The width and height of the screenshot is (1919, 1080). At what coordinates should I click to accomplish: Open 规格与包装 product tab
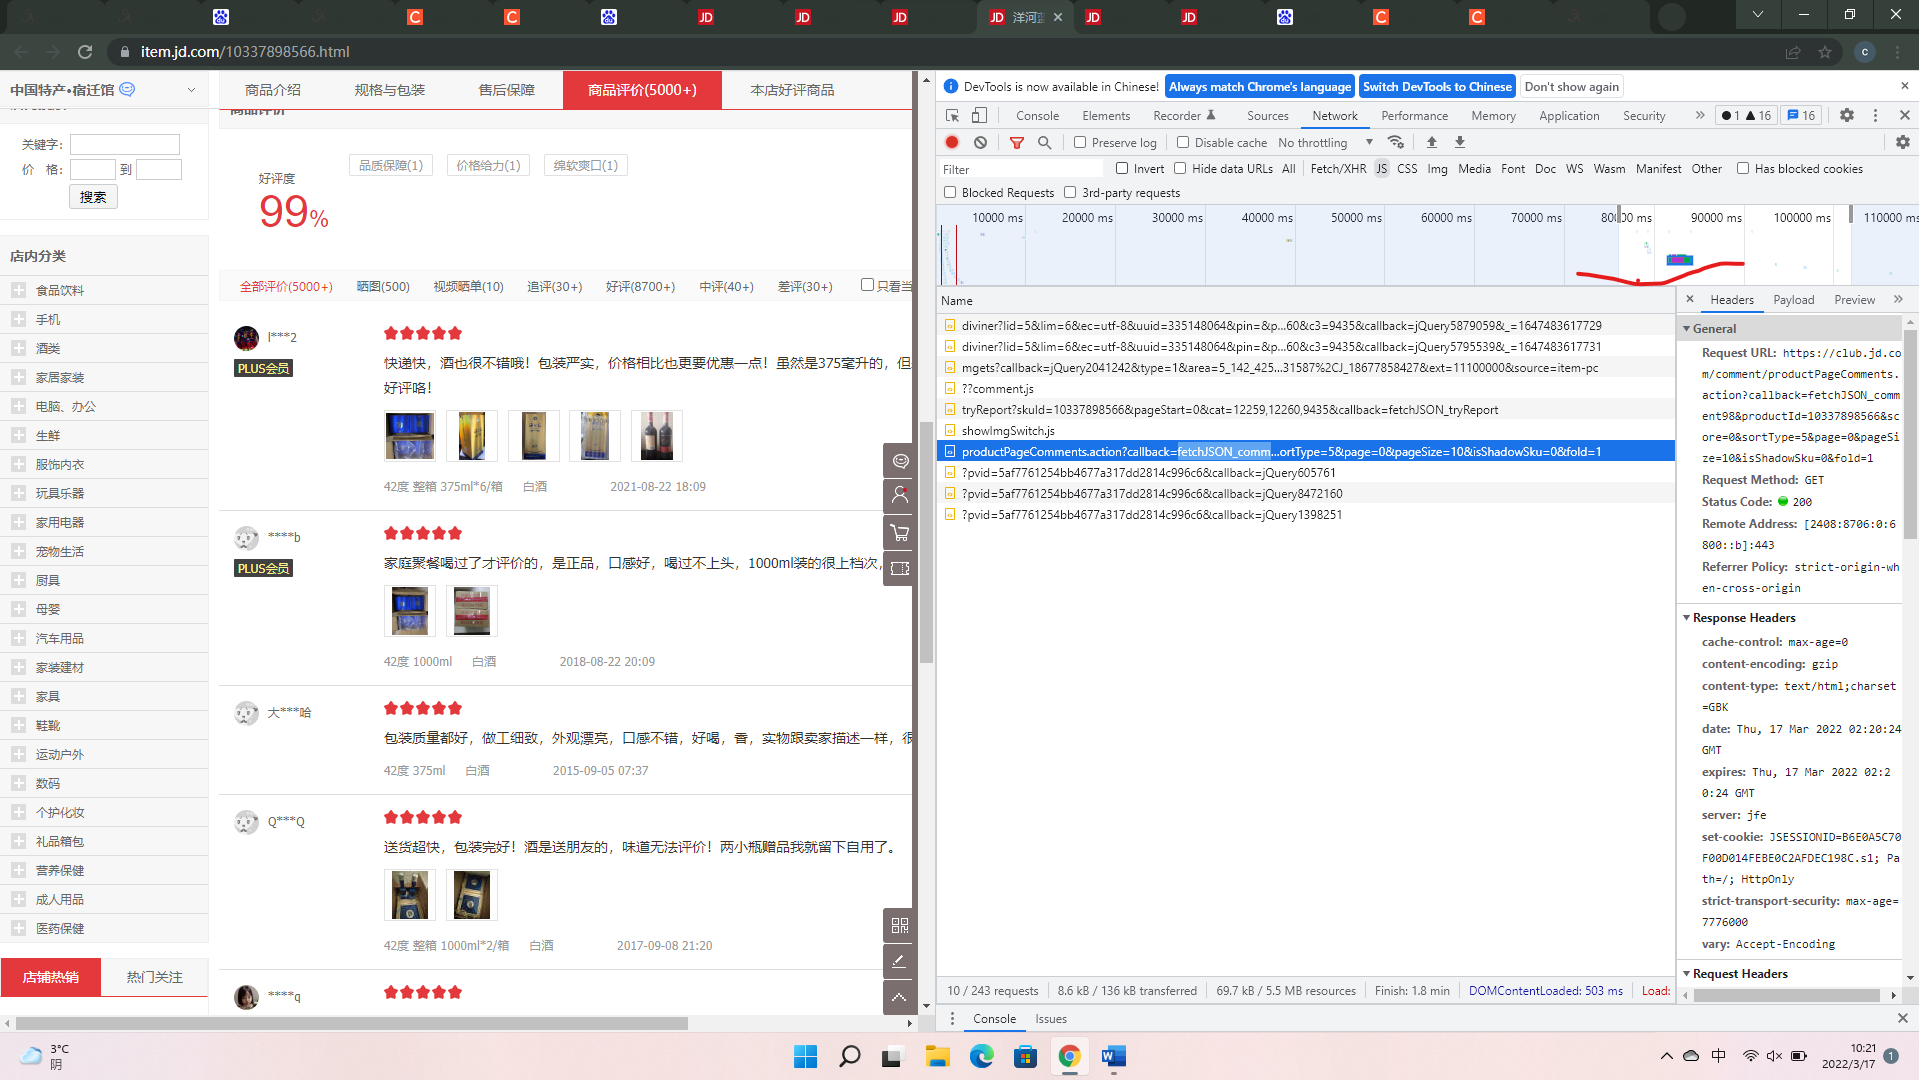coord(390,90)
